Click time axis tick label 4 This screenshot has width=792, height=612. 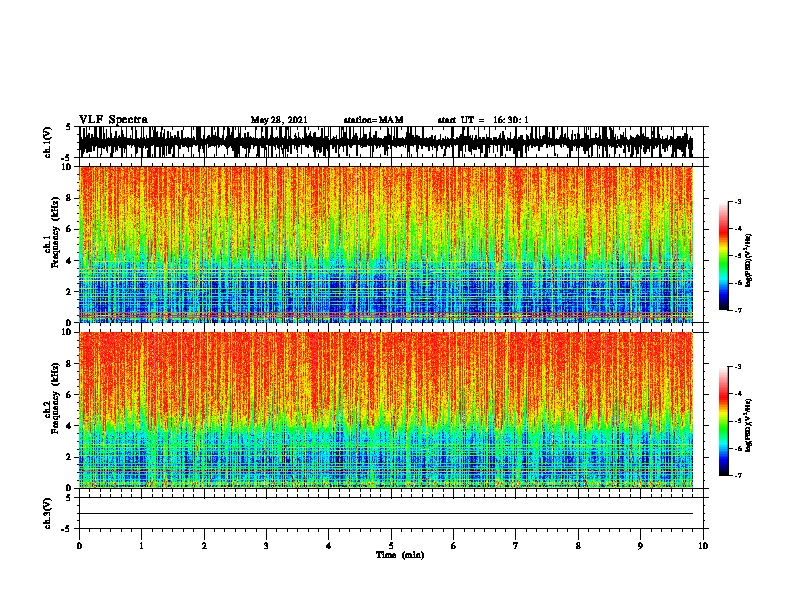click(329, 546)
